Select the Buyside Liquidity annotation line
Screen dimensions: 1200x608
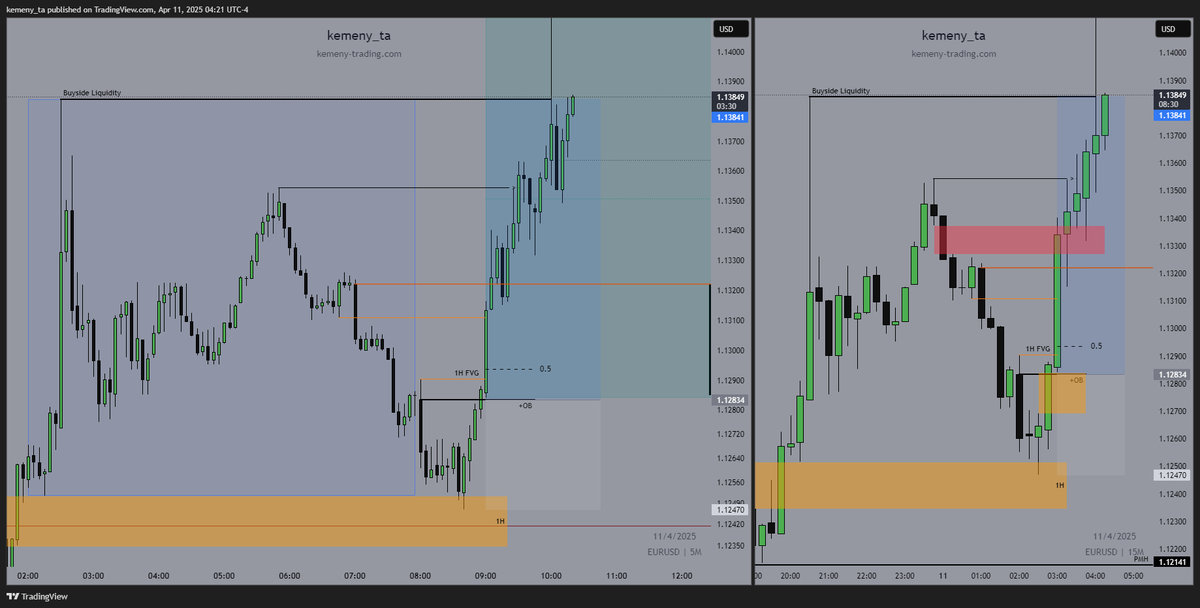click(92, 92)
